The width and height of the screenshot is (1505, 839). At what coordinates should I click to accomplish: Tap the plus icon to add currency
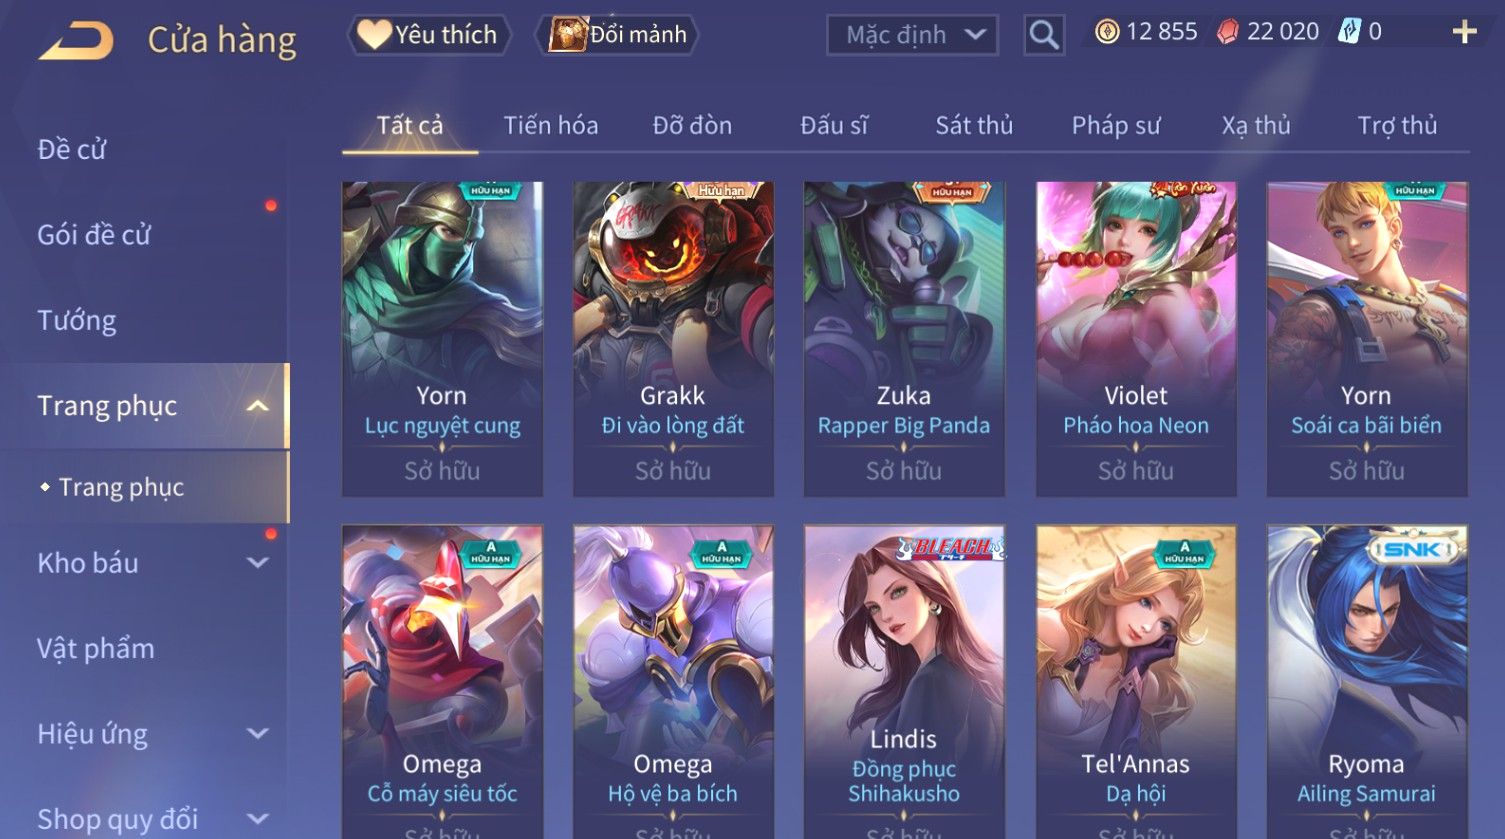(1464, 33)
